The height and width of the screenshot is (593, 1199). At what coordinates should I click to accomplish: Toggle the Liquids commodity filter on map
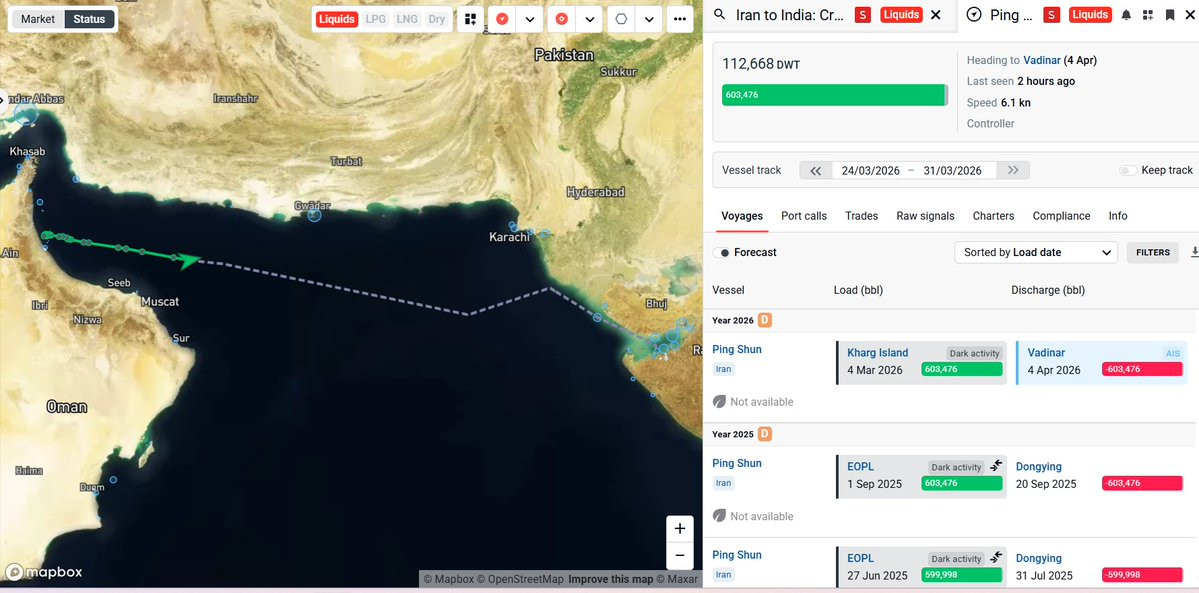(x=337, y=19)
